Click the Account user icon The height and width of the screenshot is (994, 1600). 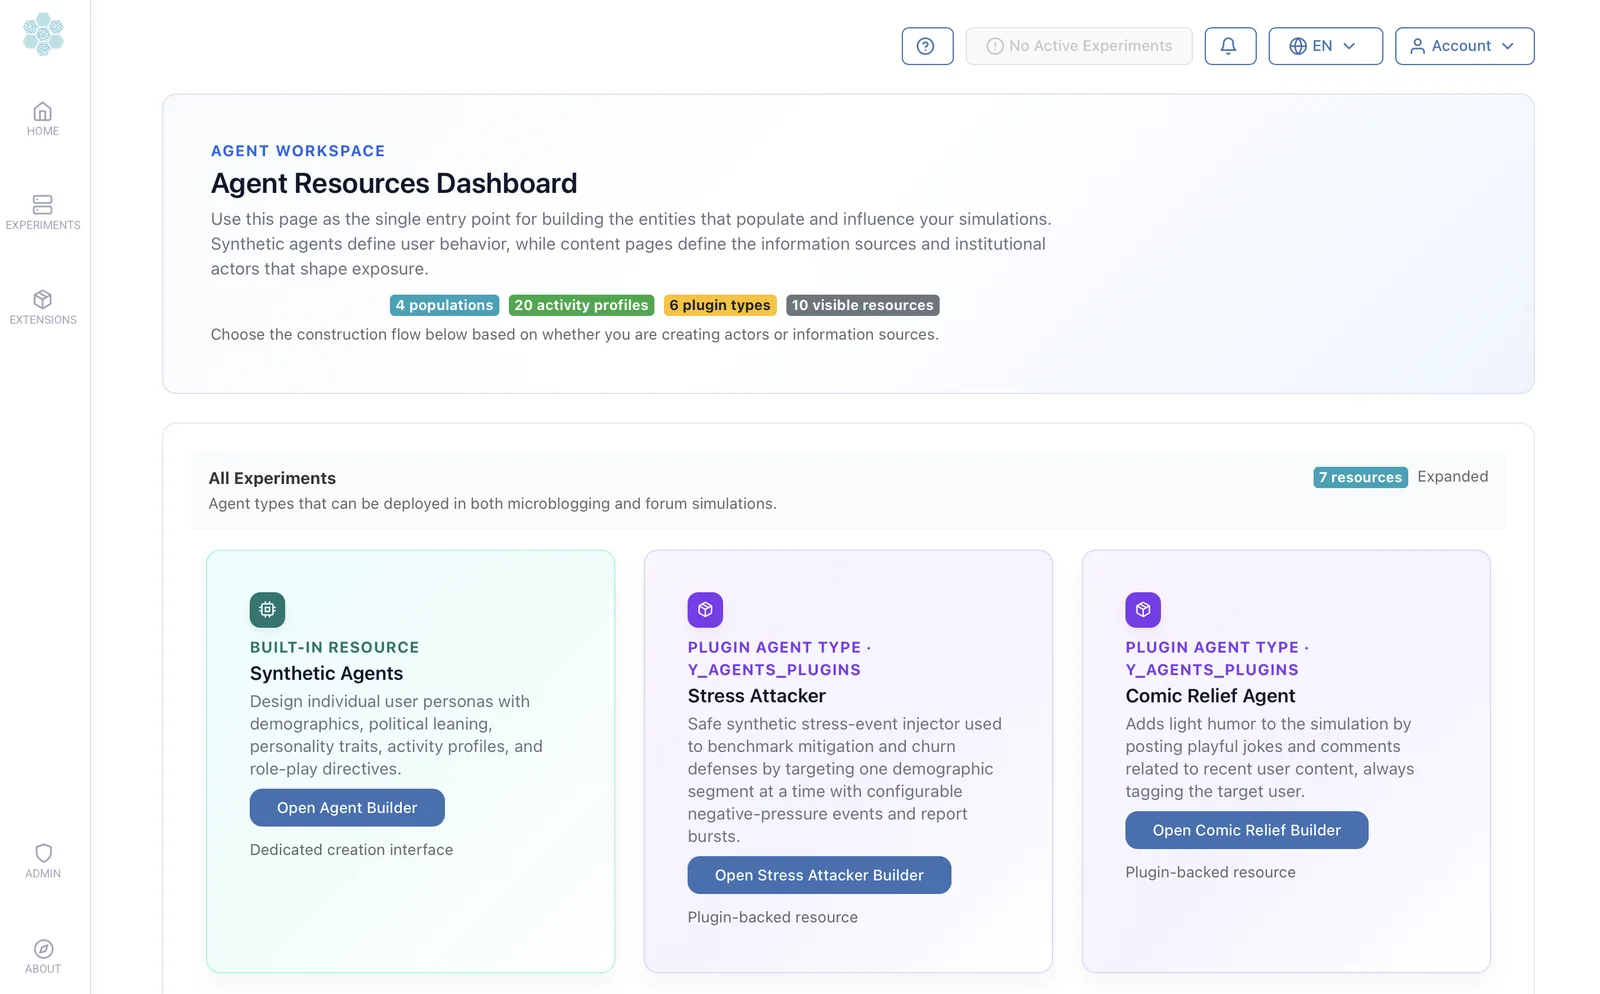click(1417, 46)
